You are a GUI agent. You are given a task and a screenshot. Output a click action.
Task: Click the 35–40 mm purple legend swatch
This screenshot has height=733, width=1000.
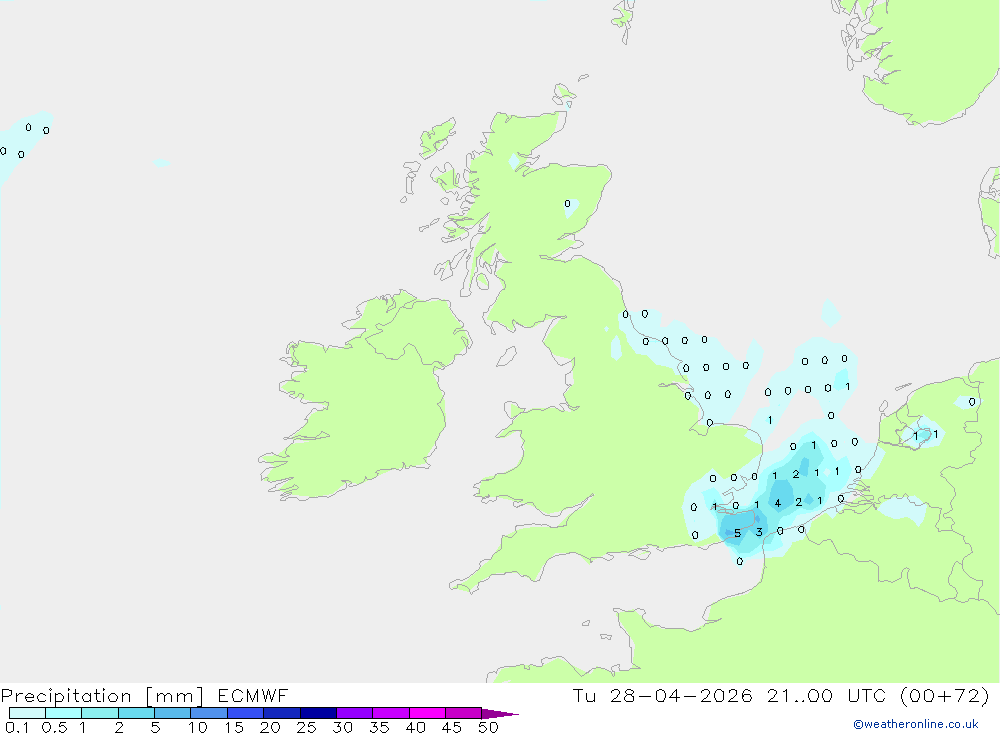[391, 713]
